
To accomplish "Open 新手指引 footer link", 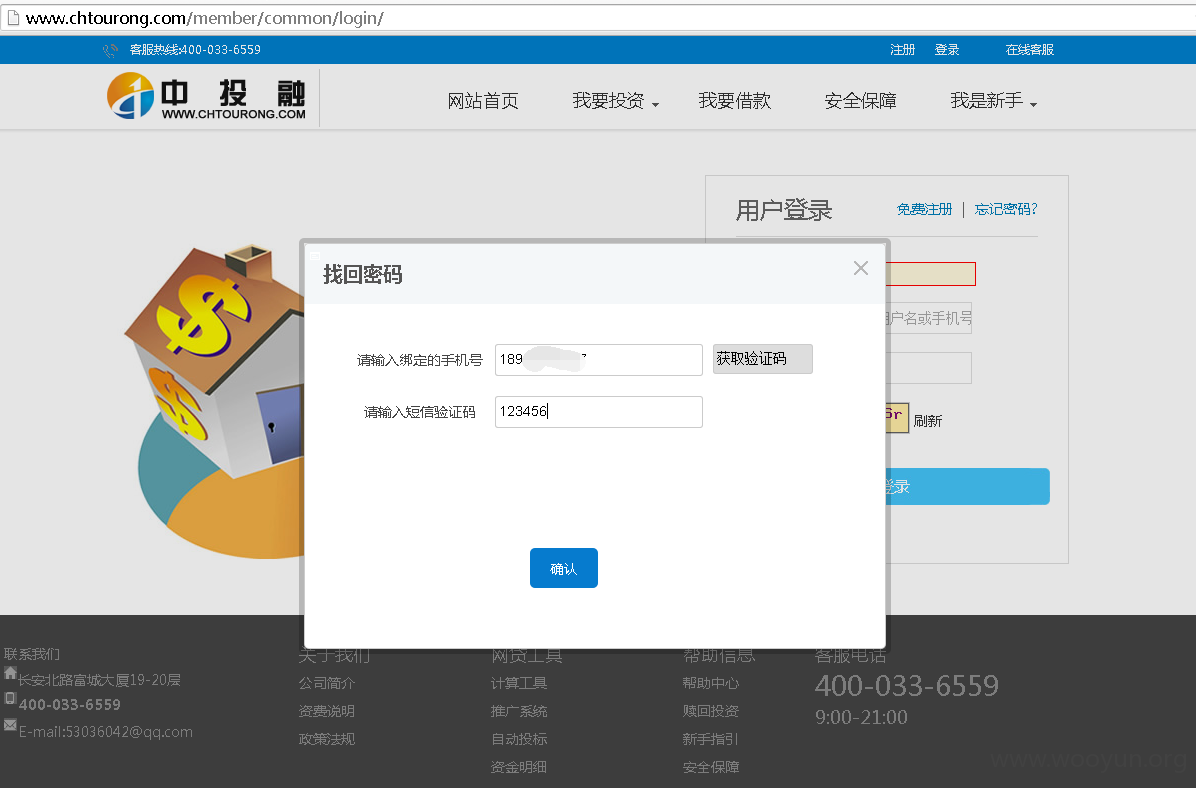I will tap(710, 739).
